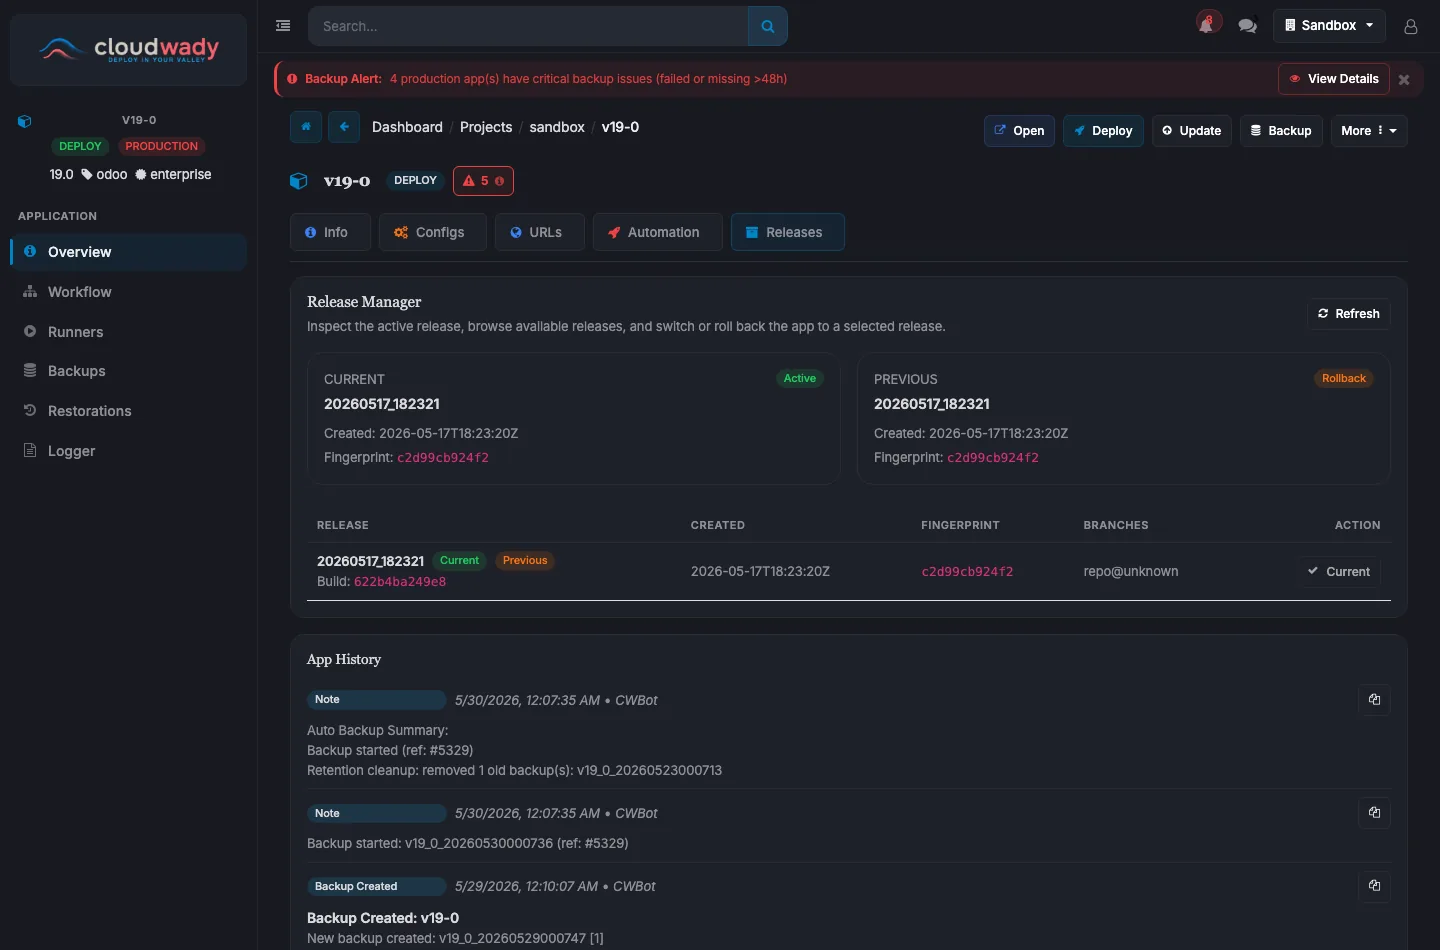Click the DEPLOY badge in sidebar
Image resolution: width=1440 pixels, height=950 pixels.
tap(80, 146)
